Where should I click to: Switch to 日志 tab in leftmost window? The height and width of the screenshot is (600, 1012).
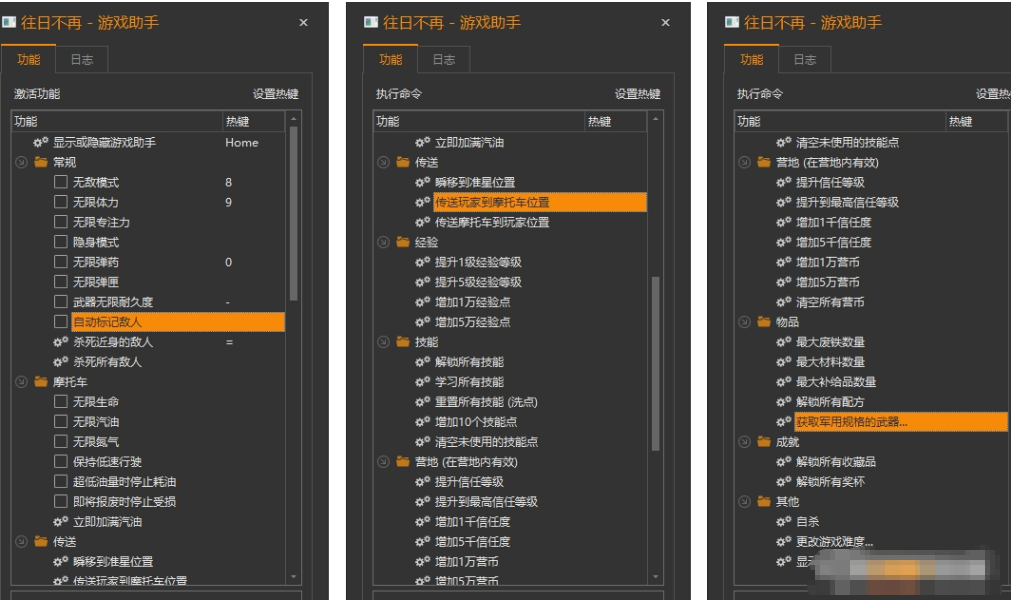click(x=82, y=59)
